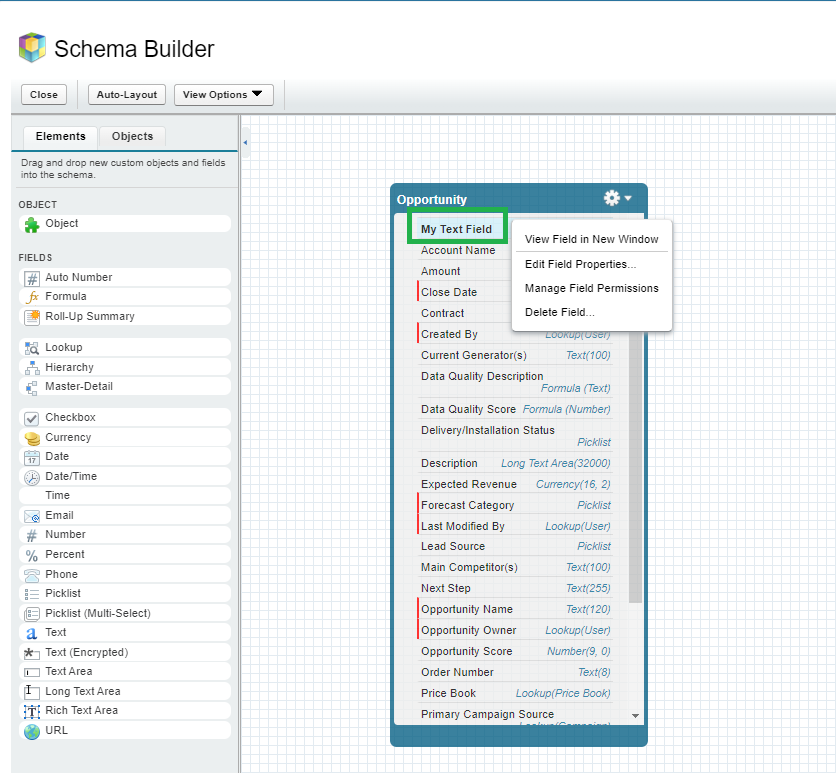Click the Roll-Up Summary icon

(x=32, y=317)
